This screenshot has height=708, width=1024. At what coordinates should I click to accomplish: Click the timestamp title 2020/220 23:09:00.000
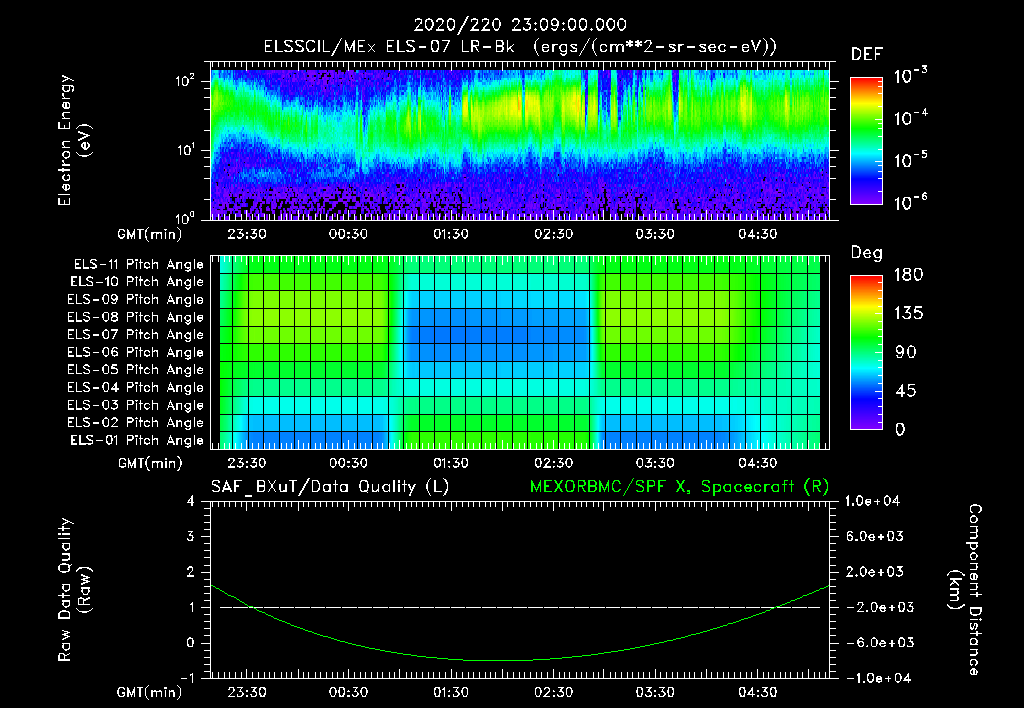pyautogui.click(x=520, y=25)
